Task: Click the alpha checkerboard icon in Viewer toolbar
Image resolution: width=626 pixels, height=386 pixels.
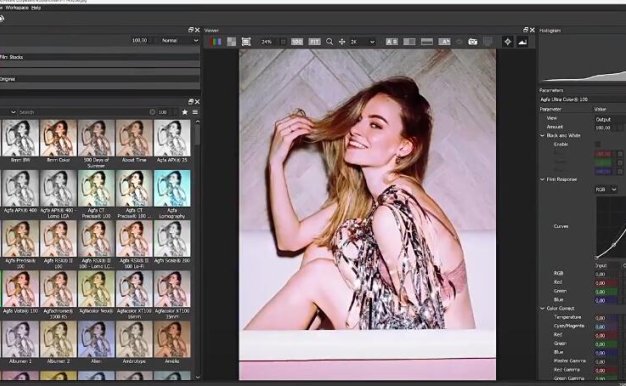Action: (x=232, y=42)
